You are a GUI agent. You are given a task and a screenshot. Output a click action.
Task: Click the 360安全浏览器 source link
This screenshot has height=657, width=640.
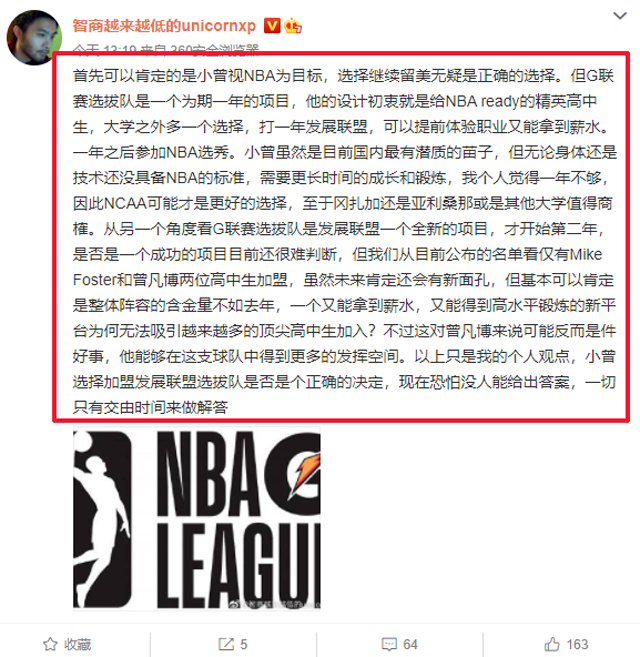coord(215,49)
